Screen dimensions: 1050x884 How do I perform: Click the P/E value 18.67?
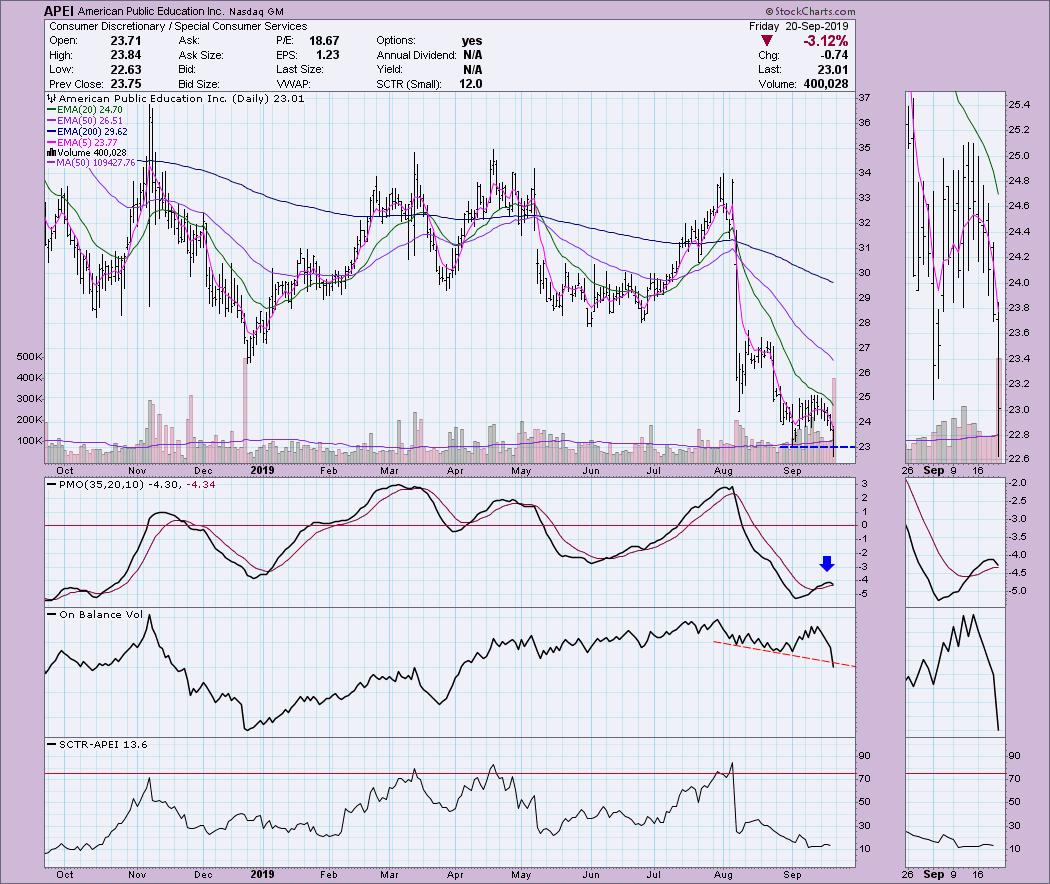[324, 41]
